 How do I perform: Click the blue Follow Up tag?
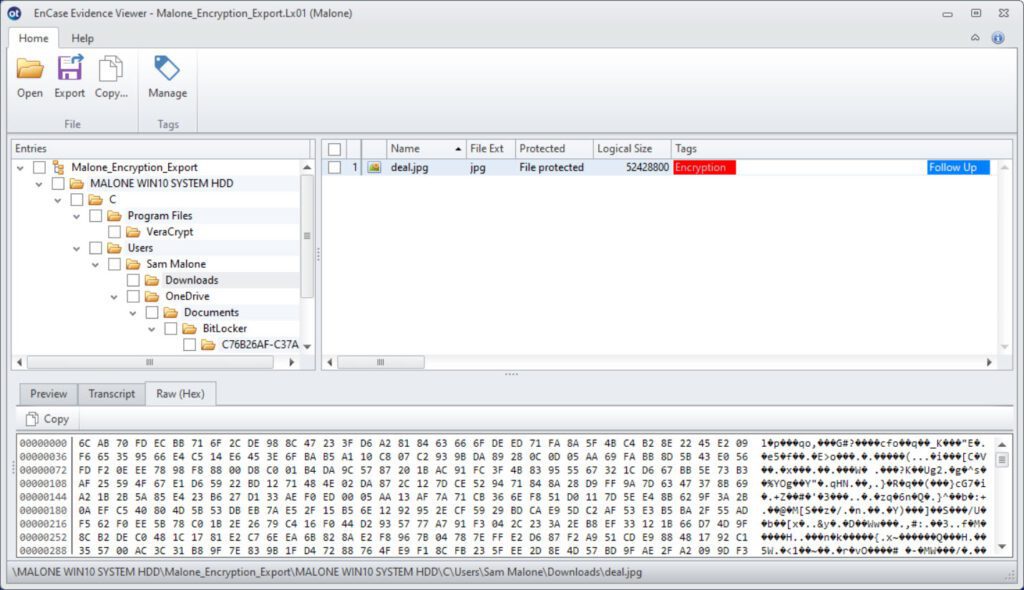click(x=958, y=167)
